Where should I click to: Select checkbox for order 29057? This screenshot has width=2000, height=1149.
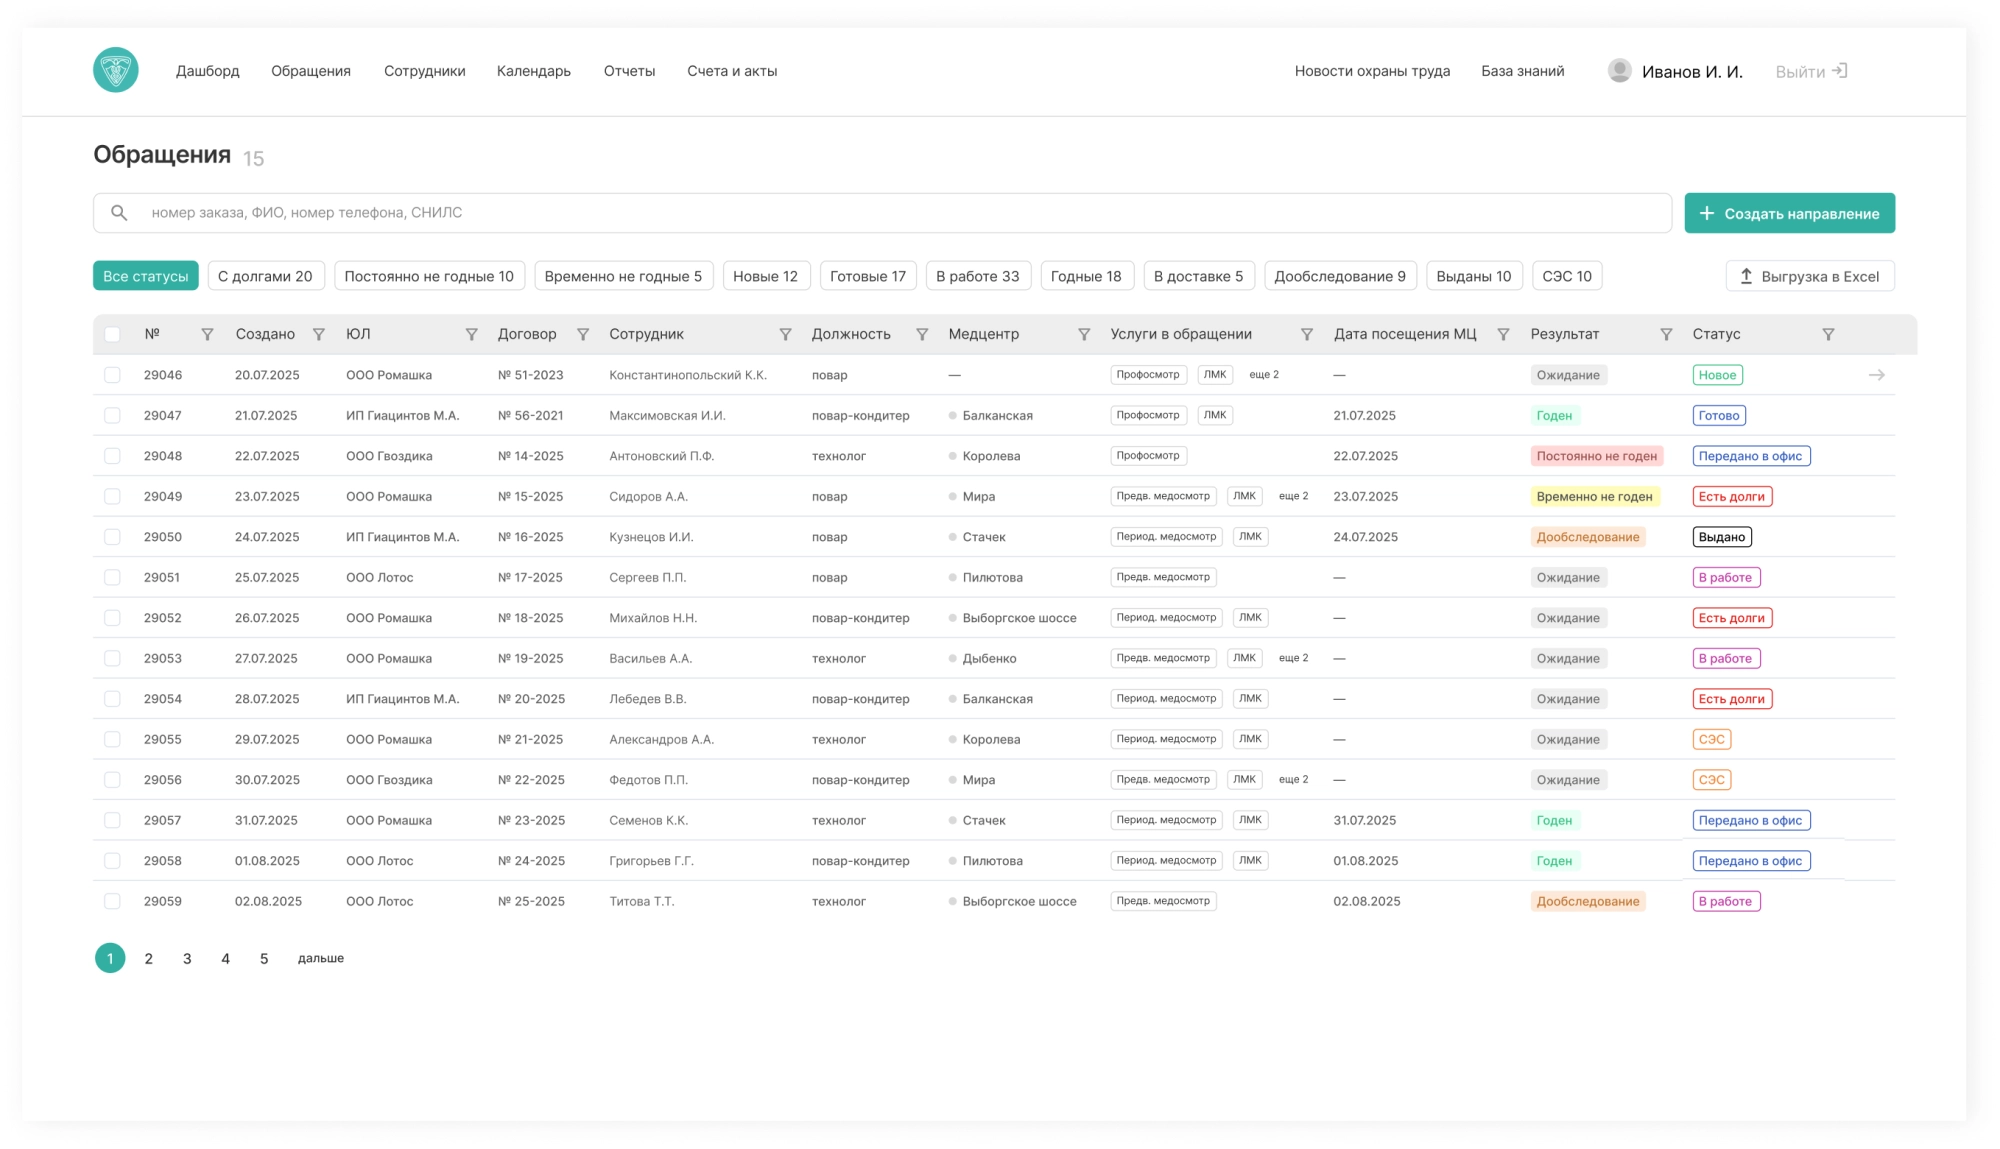pyautogui.click(x=112, y=821)
